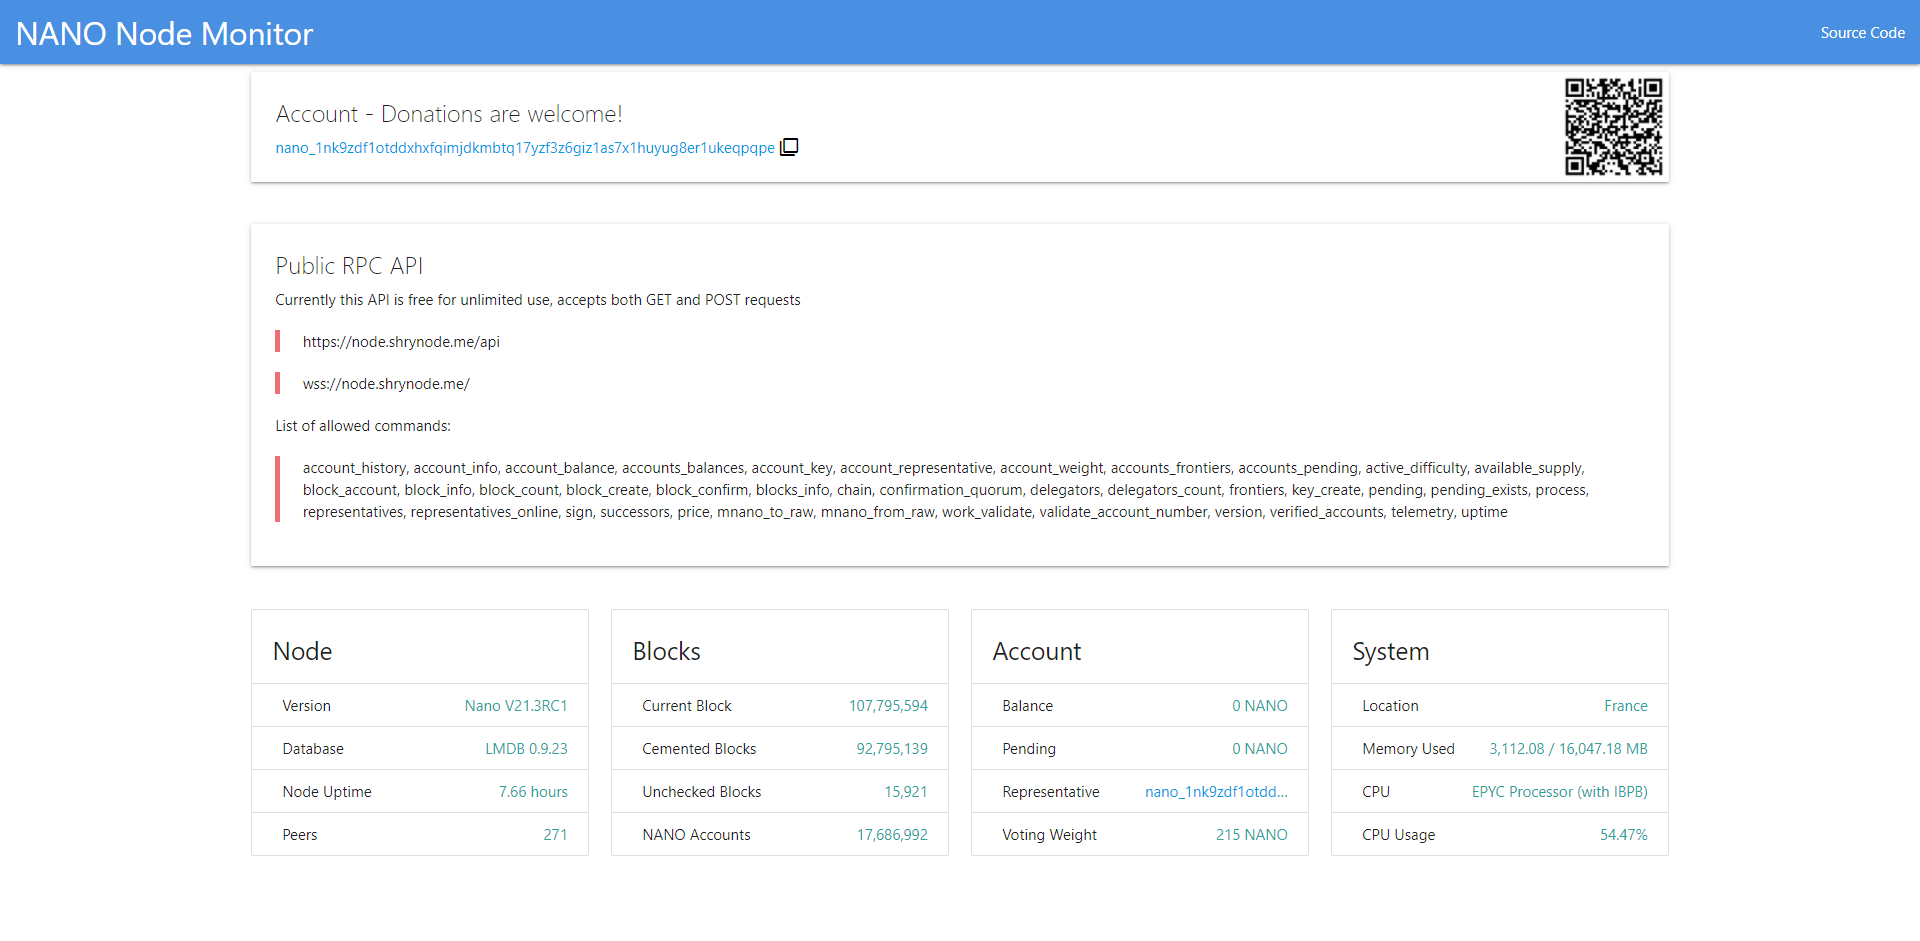
Task: Select Current Block value 107,795,594
Action: 888,706
